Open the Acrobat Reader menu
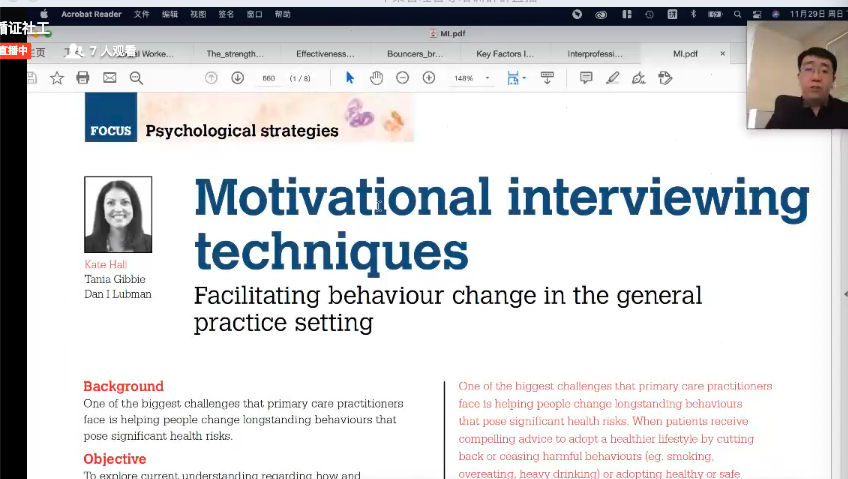This screenshot has width=848, height=479. click(x=91, y=14)
